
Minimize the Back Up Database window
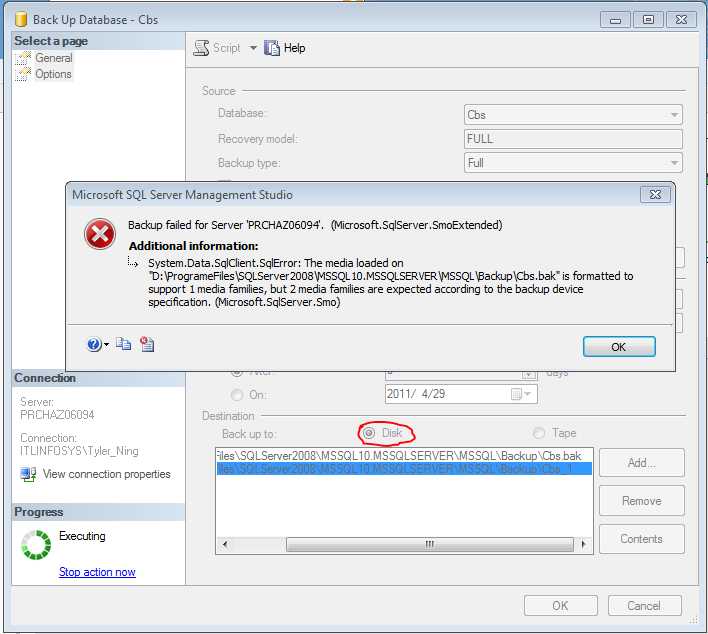pos(615,20)
